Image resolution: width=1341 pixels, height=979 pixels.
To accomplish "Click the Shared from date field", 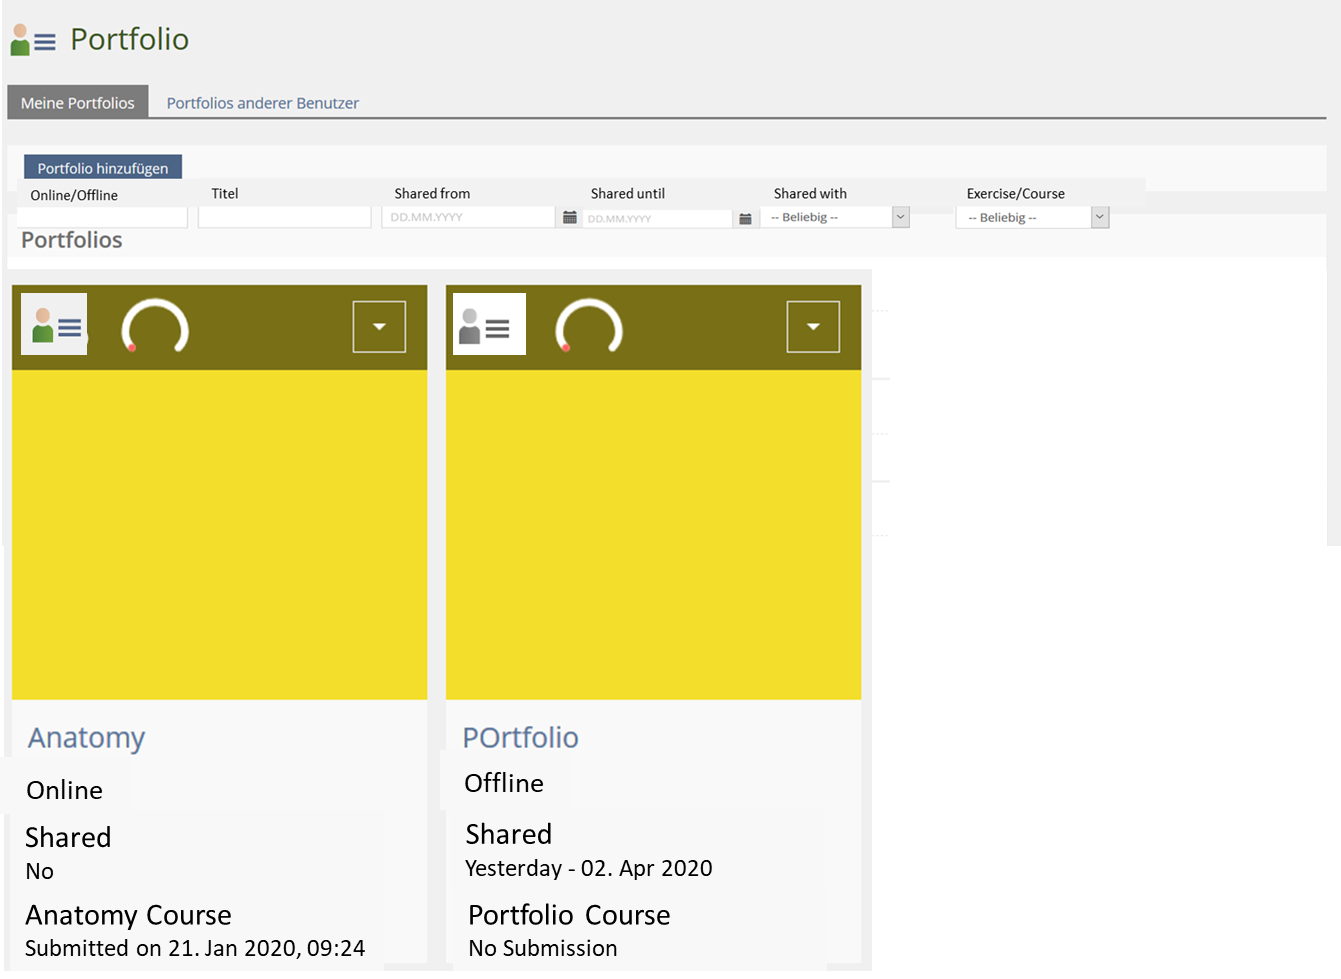I will (467, 217).
